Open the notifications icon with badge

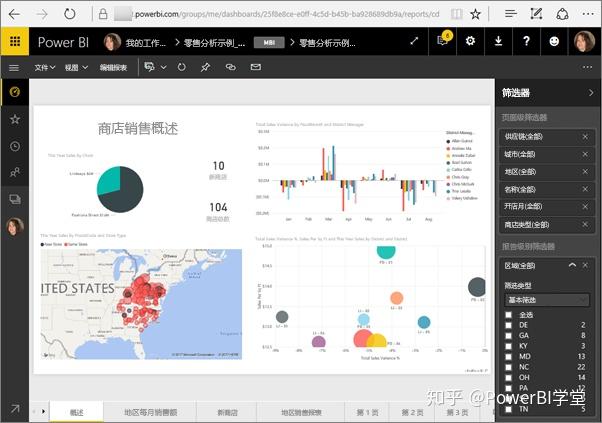click(443, 40)
